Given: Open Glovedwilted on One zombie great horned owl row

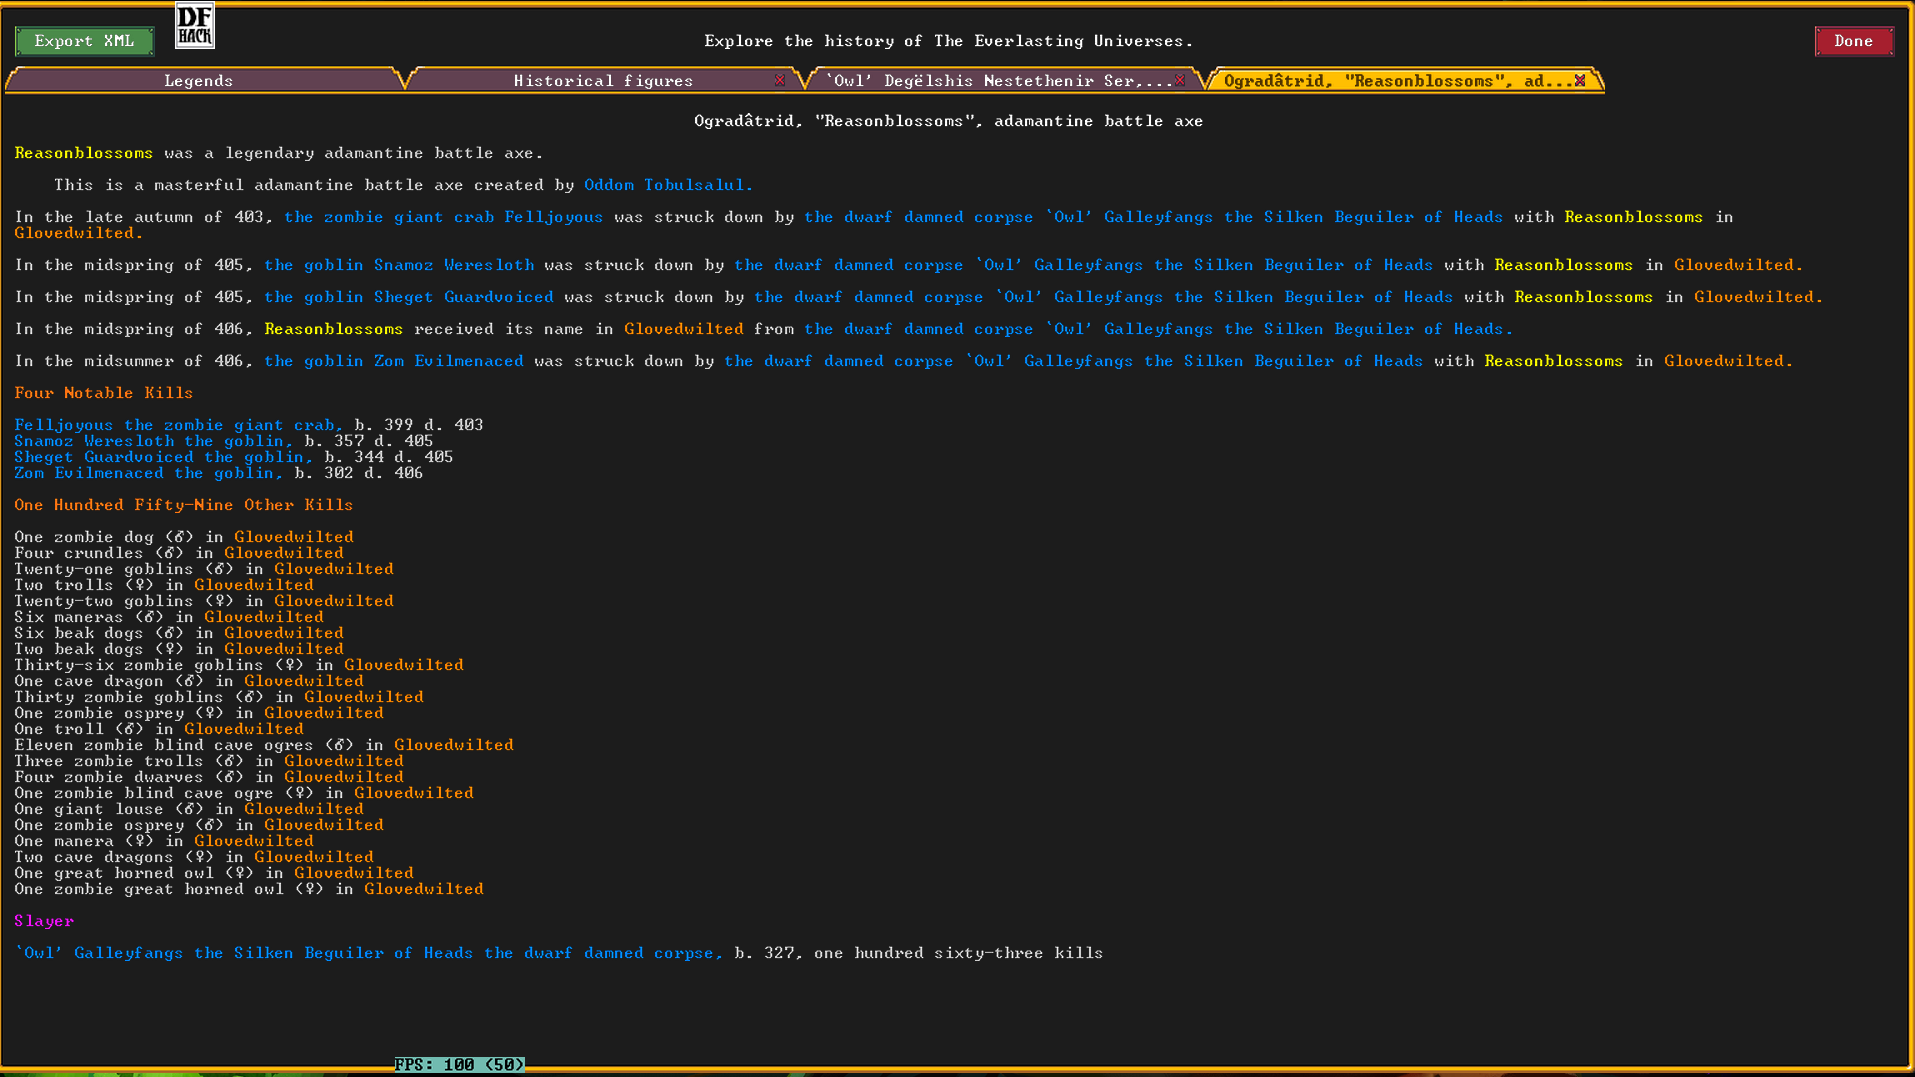Looking at the screenshot, I should coord(424,889).
